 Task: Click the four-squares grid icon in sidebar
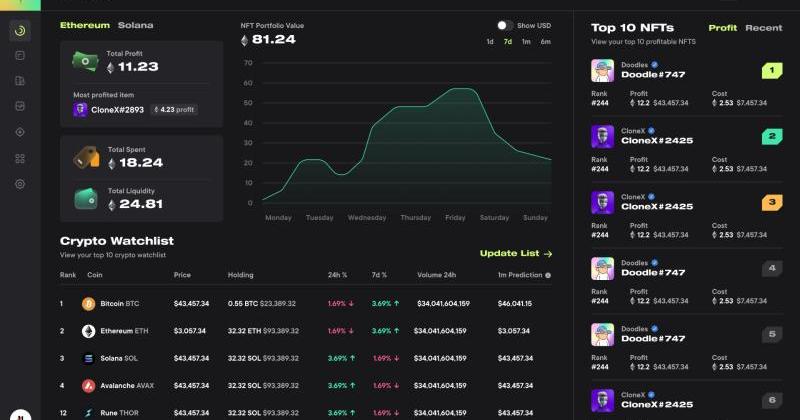pyautogui.click(x=20, y=158)
